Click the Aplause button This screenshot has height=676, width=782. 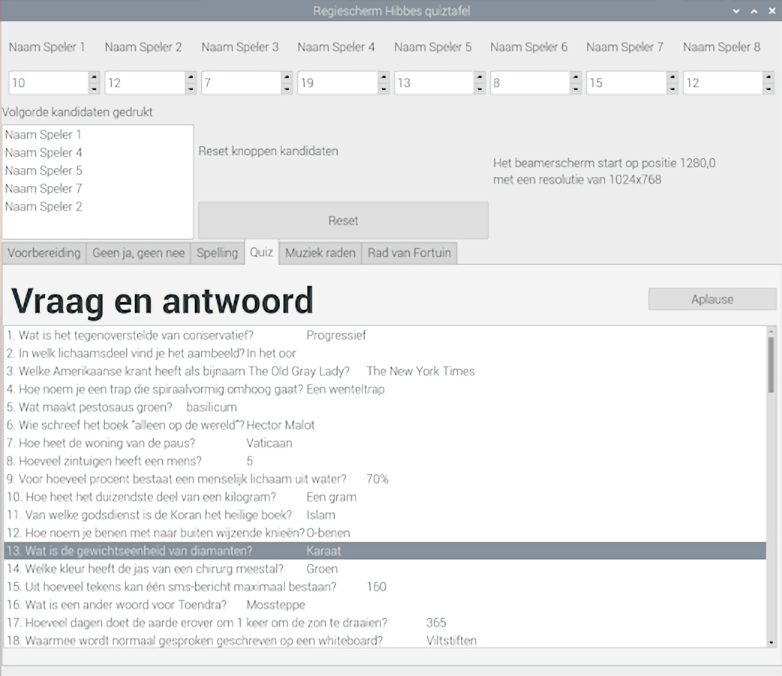[x=711, y=299]
